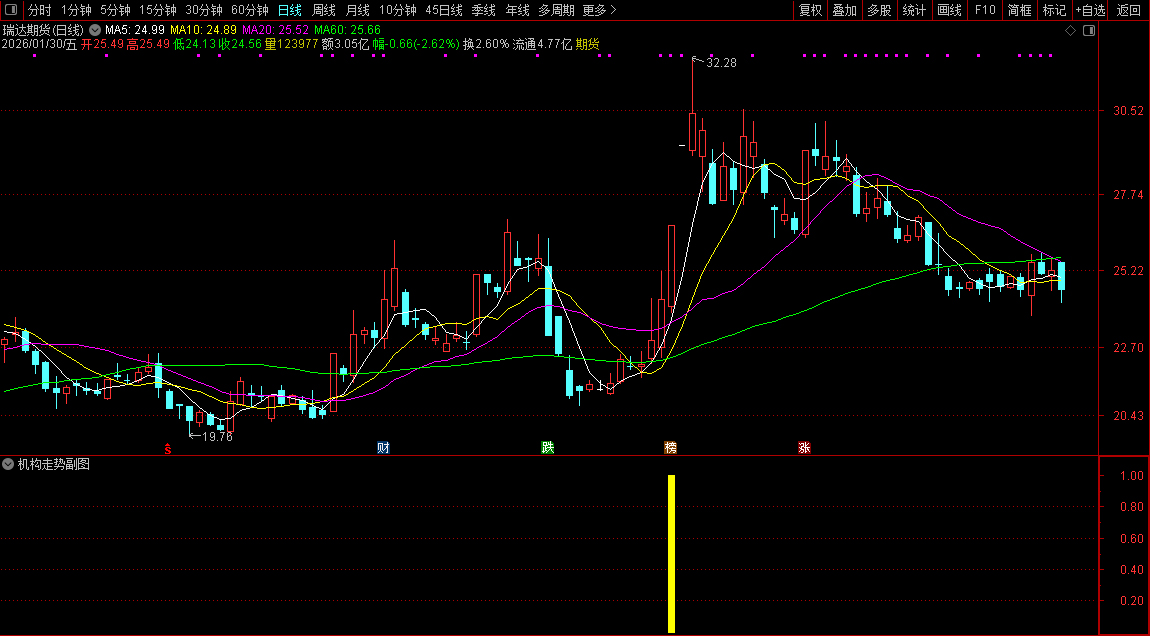Expand the 更多 periods menu
This screenshot has height=636, width=1150.
coord(598,10)
